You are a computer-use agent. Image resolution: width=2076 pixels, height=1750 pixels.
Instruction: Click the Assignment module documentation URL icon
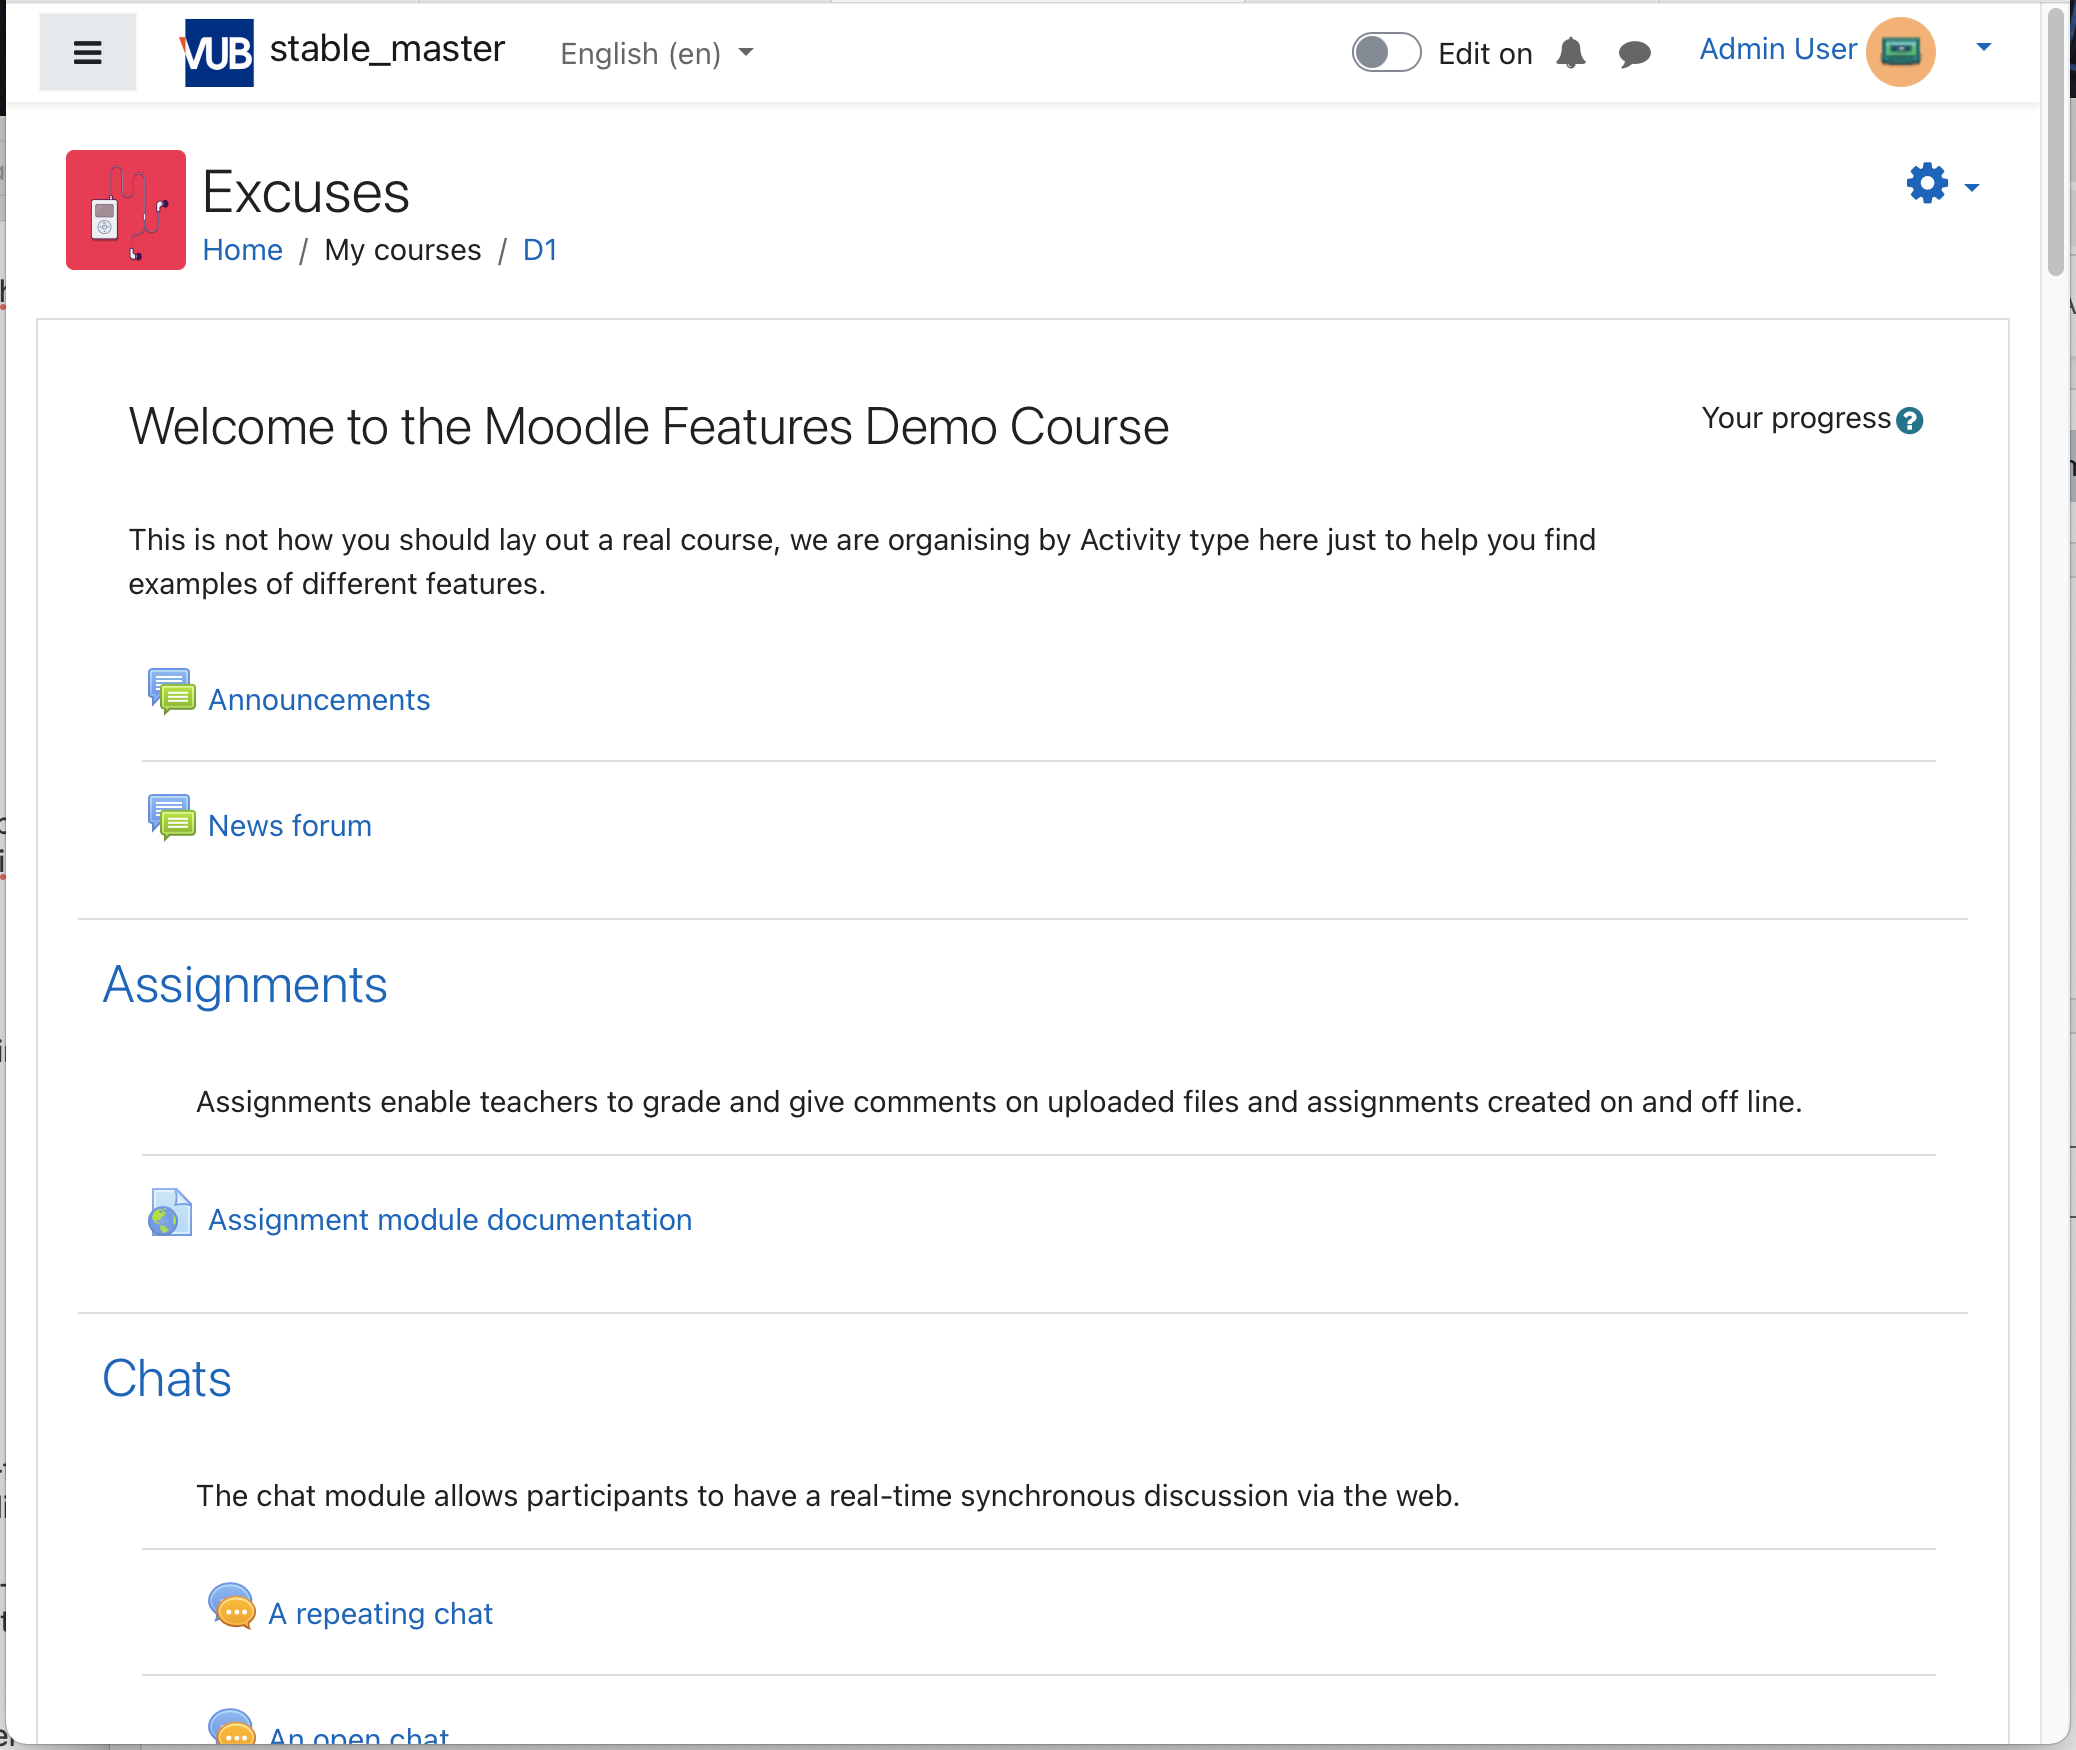tap(171, 1212)
